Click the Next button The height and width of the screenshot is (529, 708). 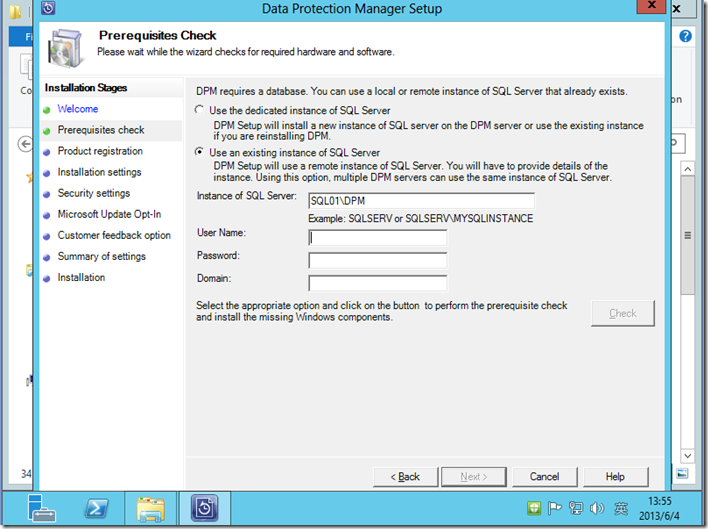[x=474, y=477]
